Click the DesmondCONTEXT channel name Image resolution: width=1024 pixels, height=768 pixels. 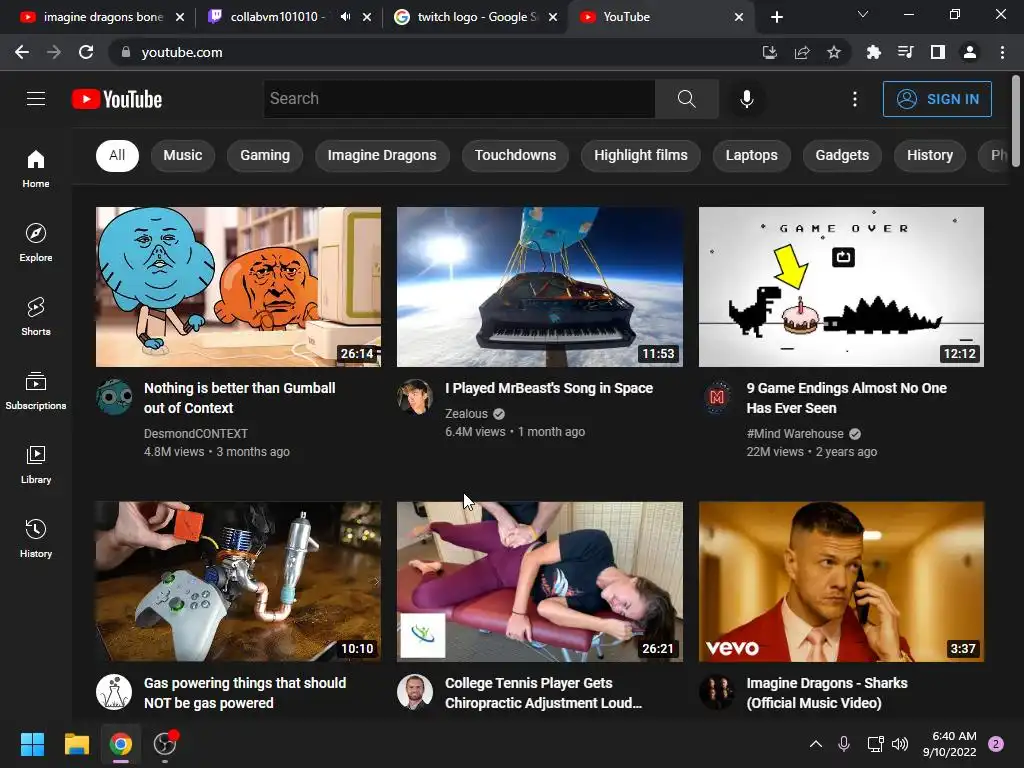[196, 434]
